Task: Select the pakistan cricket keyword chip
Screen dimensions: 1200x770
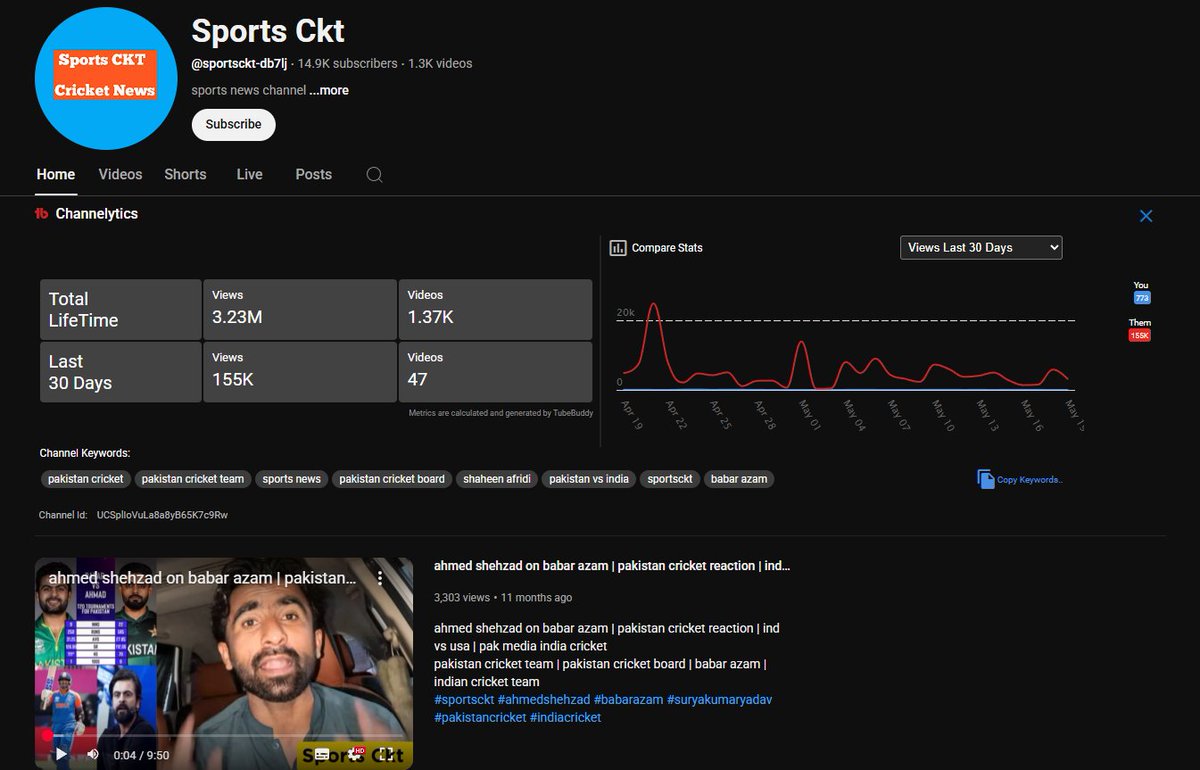Action: click(x=86, y=479)
